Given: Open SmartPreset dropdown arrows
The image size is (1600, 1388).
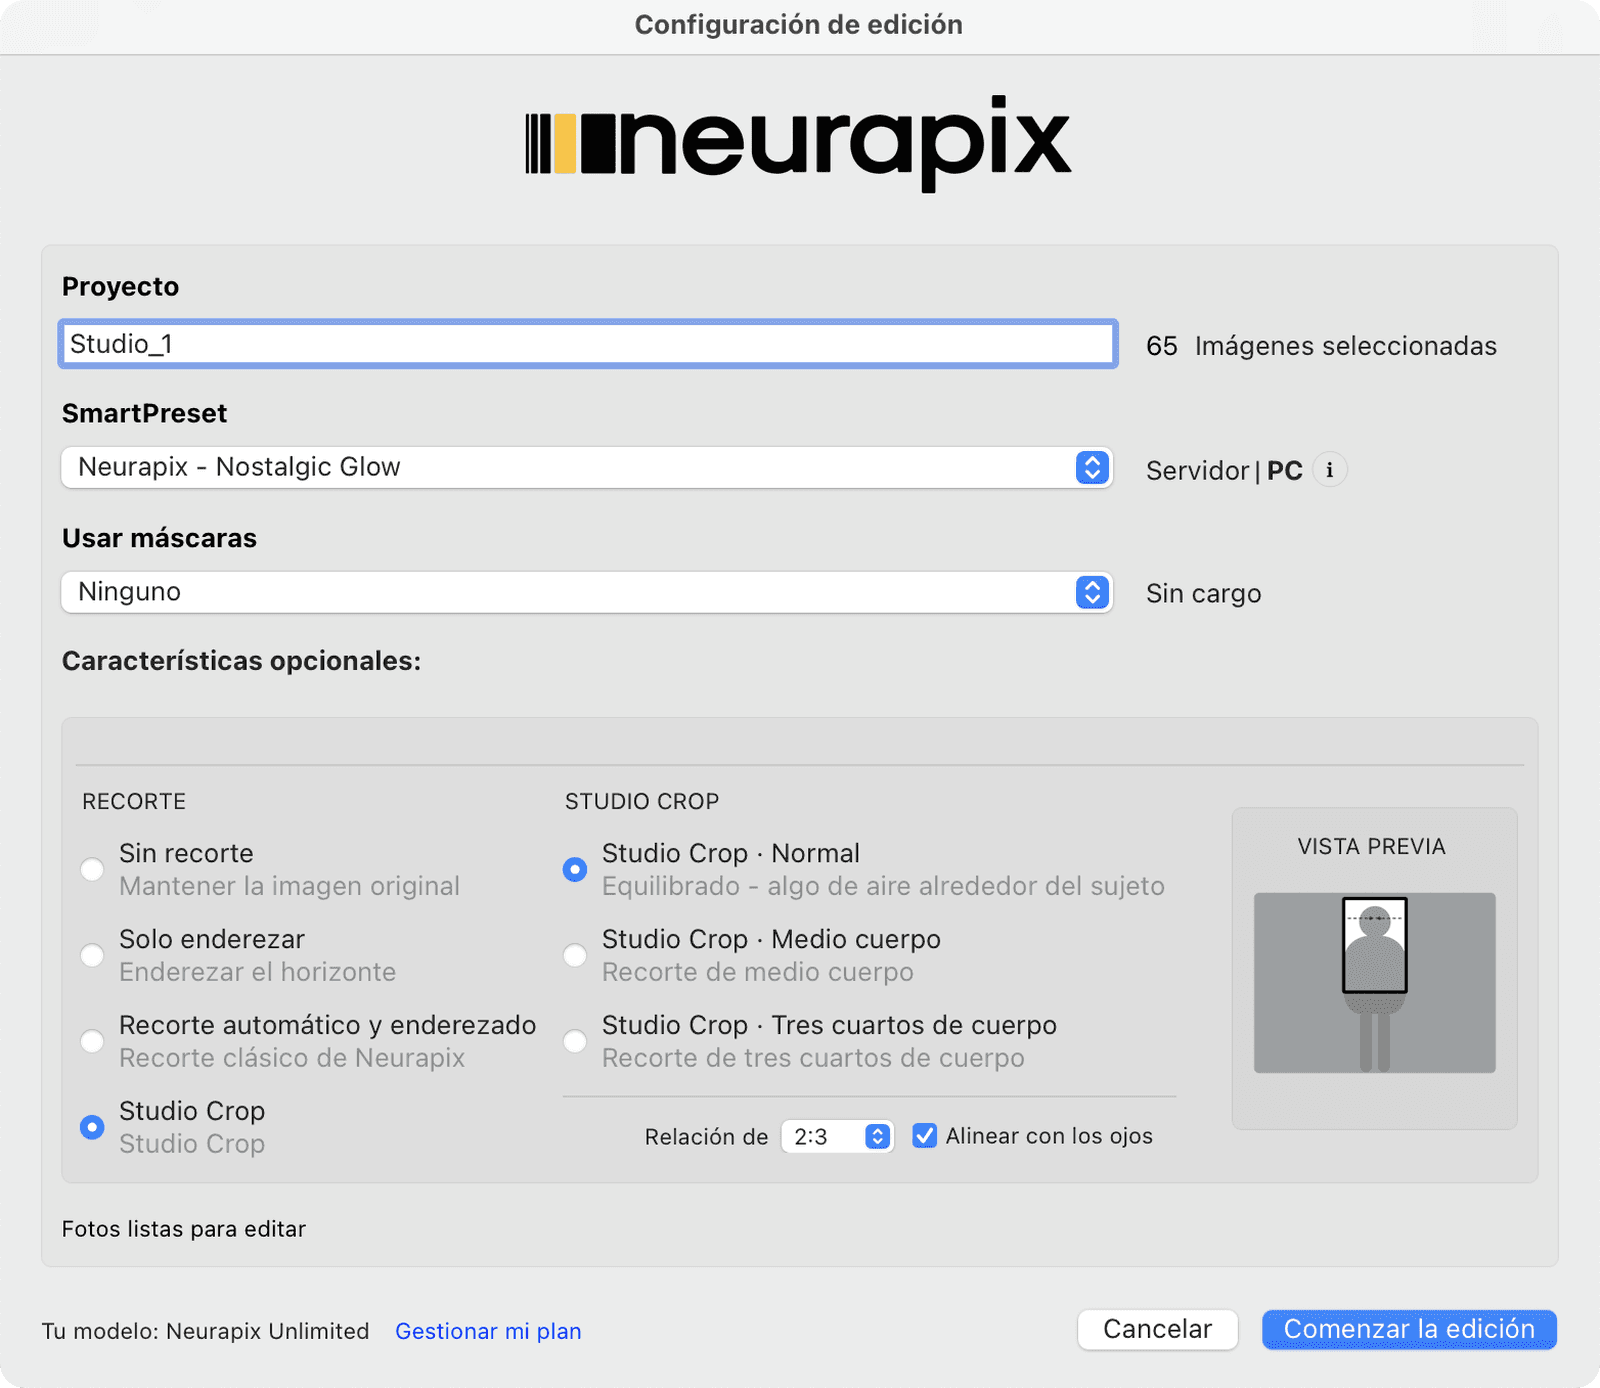Looking at the screenshot, I should click(x=1092, y=467).
